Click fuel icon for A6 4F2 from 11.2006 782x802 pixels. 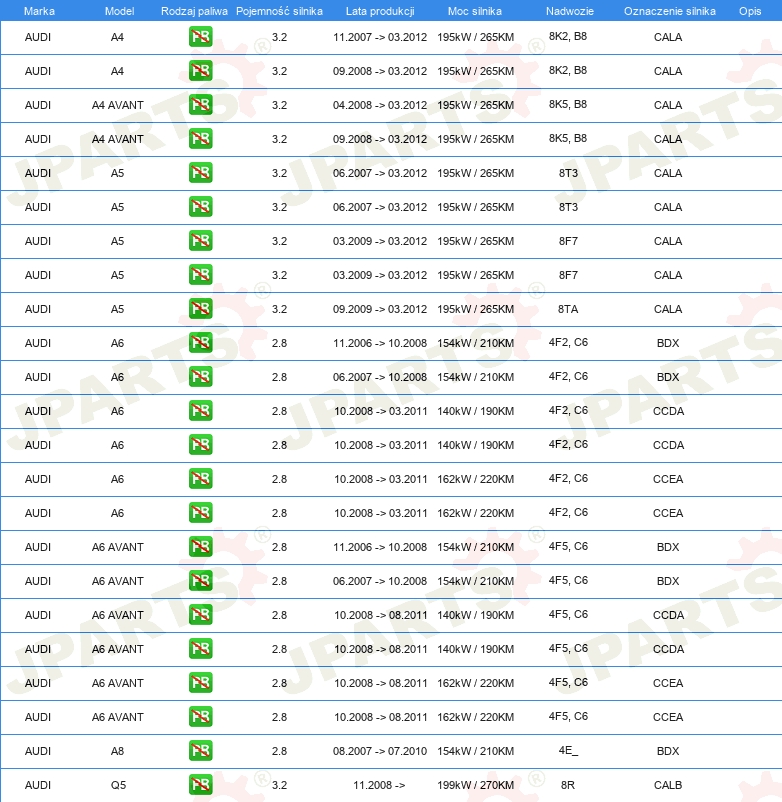coord(200,343)
